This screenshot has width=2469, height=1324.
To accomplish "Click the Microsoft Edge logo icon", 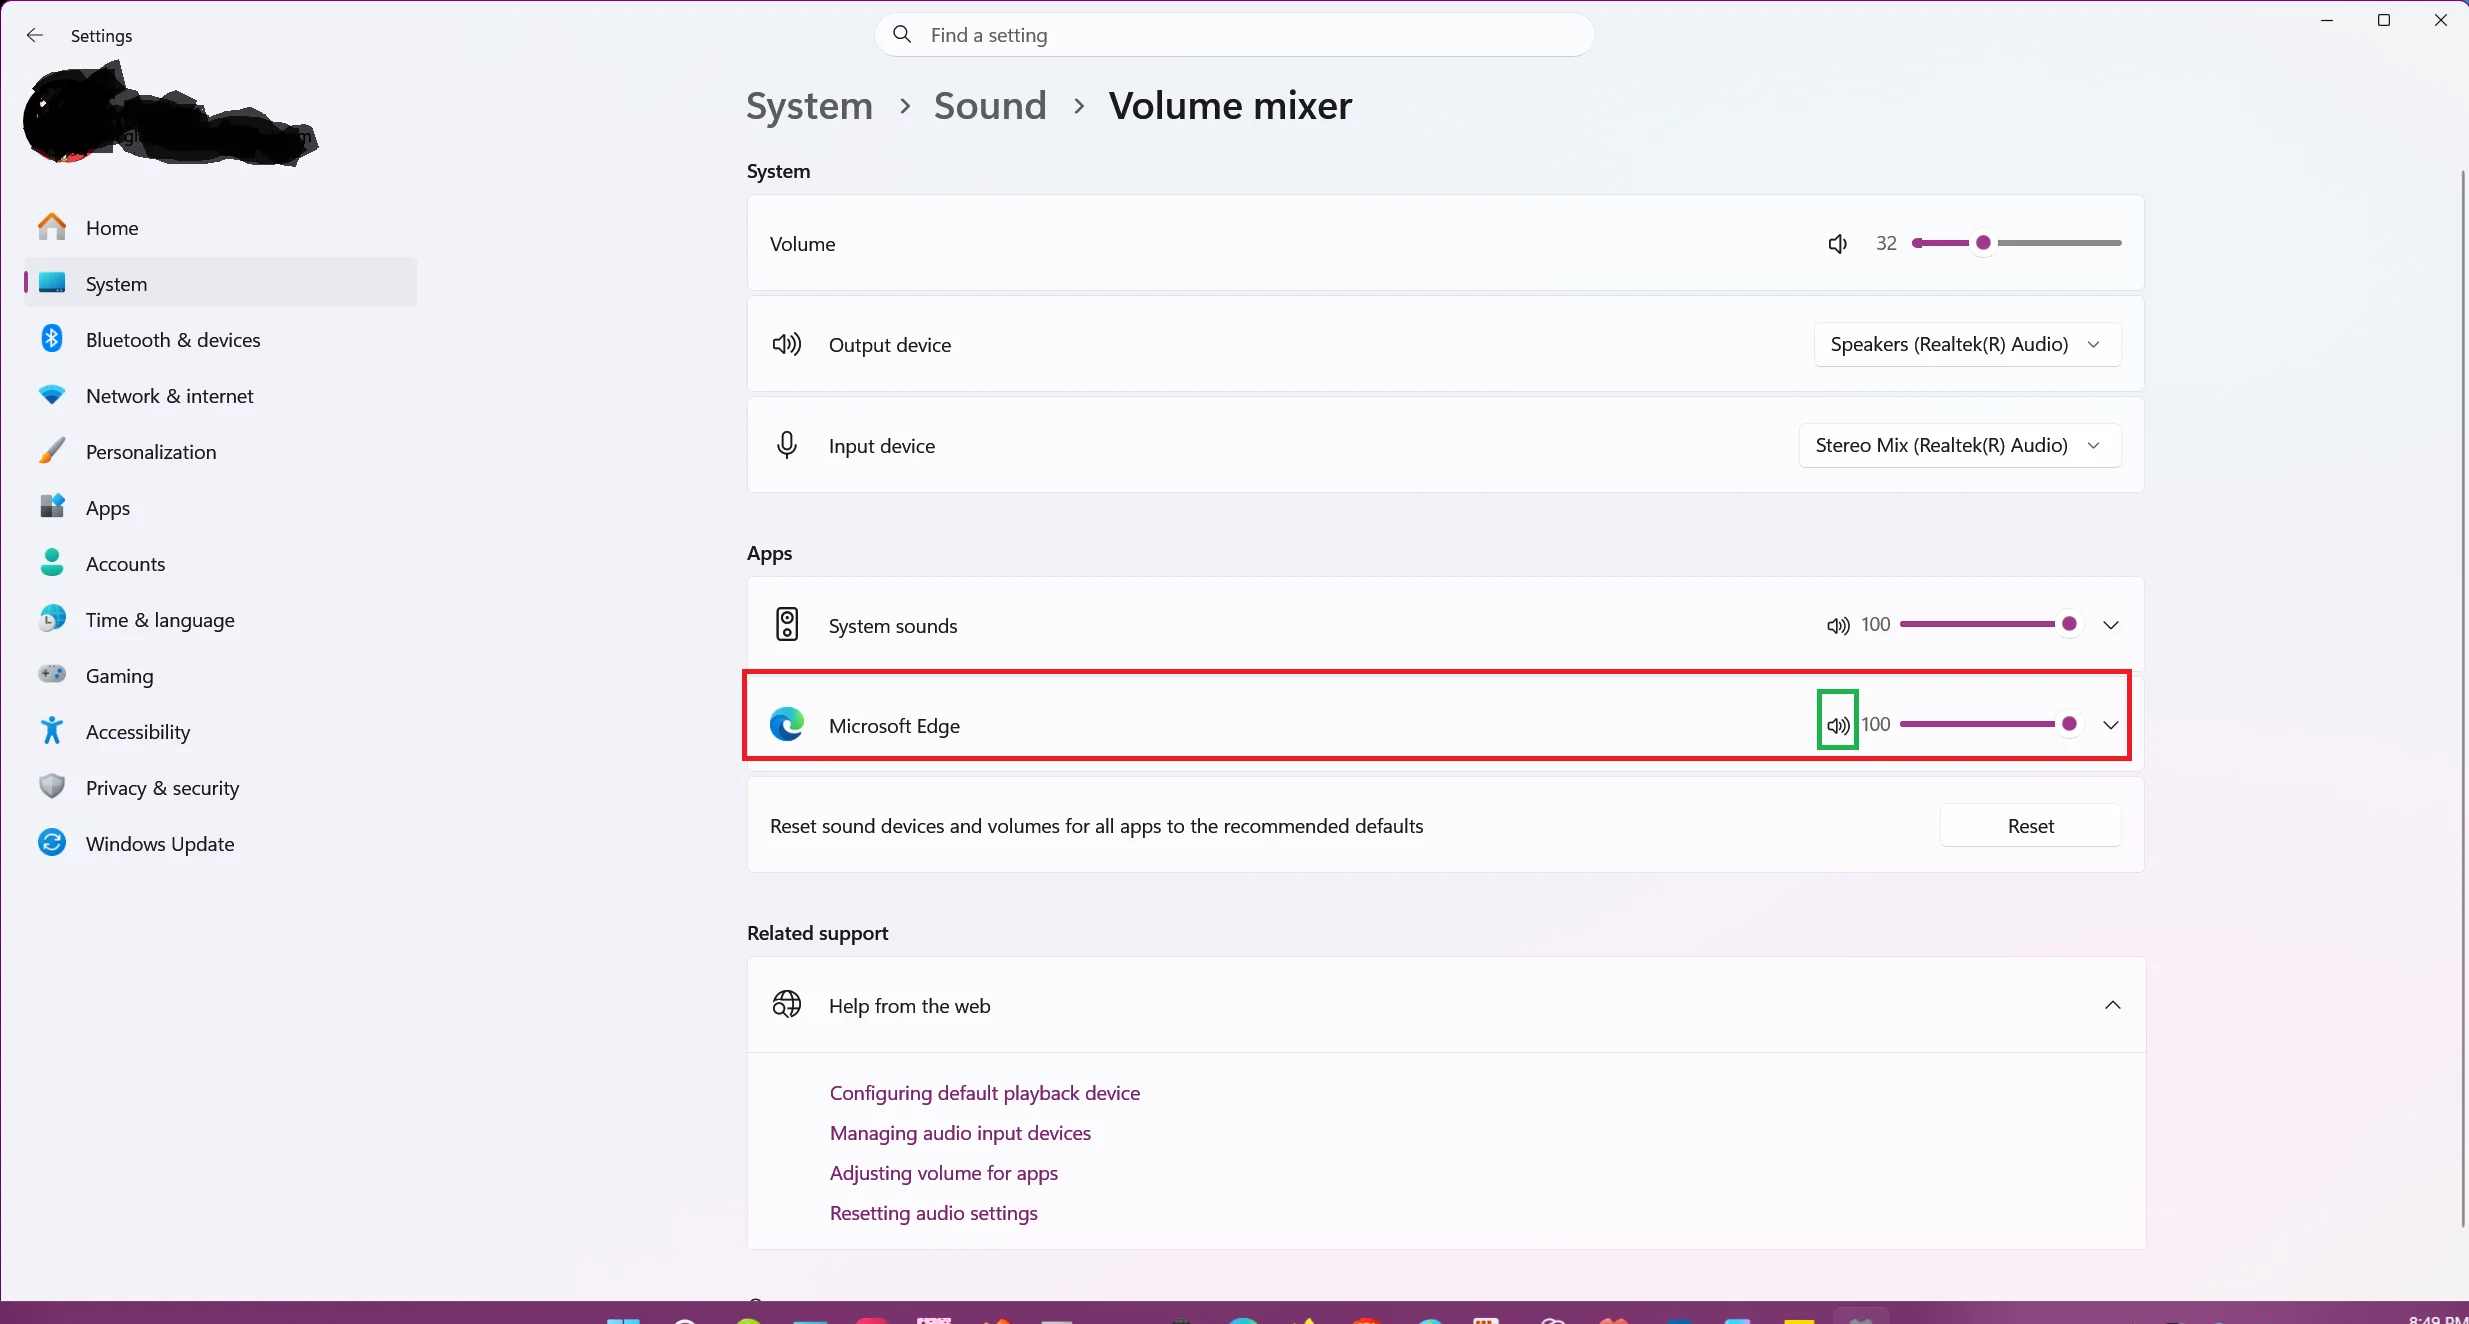I will point(787,724).
